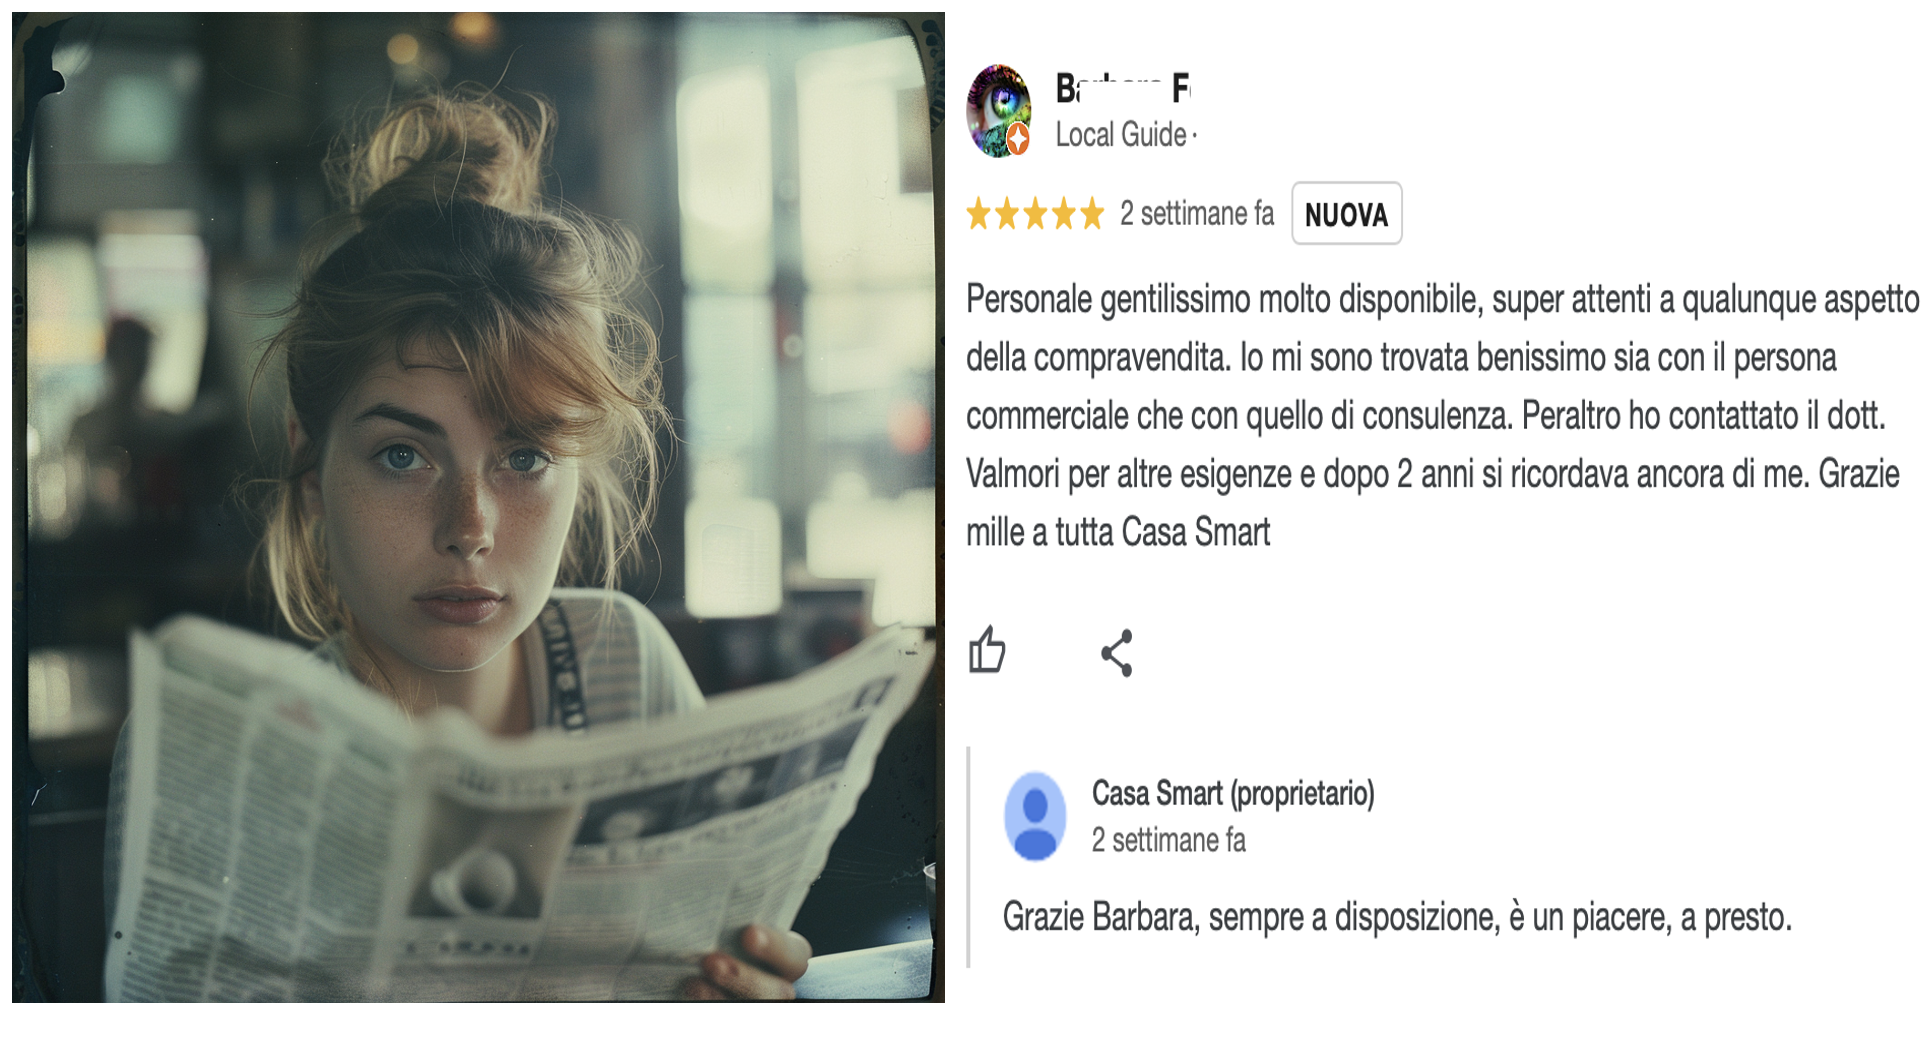Open the Casa Smart (proprietario) name
This screenshot has height=1054, width=1928.
click(x=1233, y=794)
